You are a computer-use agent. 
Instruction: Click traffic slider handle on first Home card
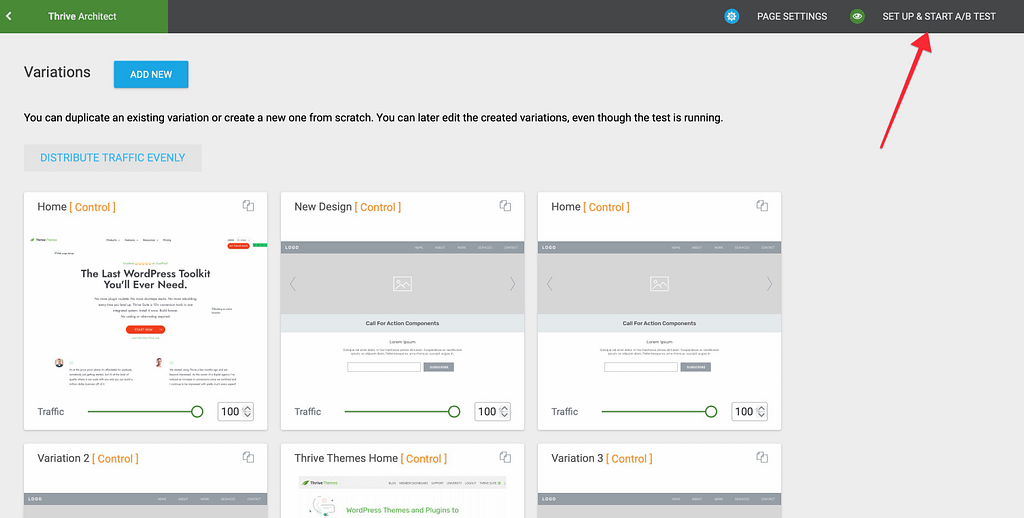(x=197, y=411)
